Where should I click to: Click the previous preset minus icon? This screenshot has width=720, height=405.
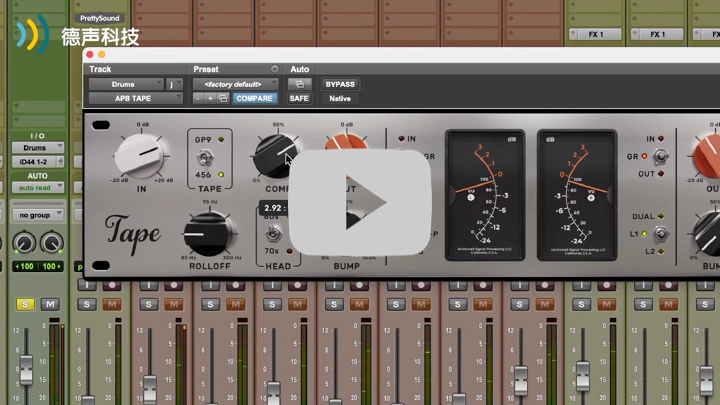[198, 98]
